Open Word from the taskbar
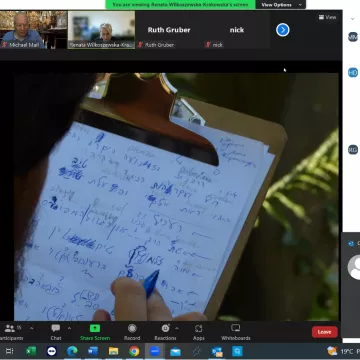Viewport: 360px width, 360px height. pos(93,351)
